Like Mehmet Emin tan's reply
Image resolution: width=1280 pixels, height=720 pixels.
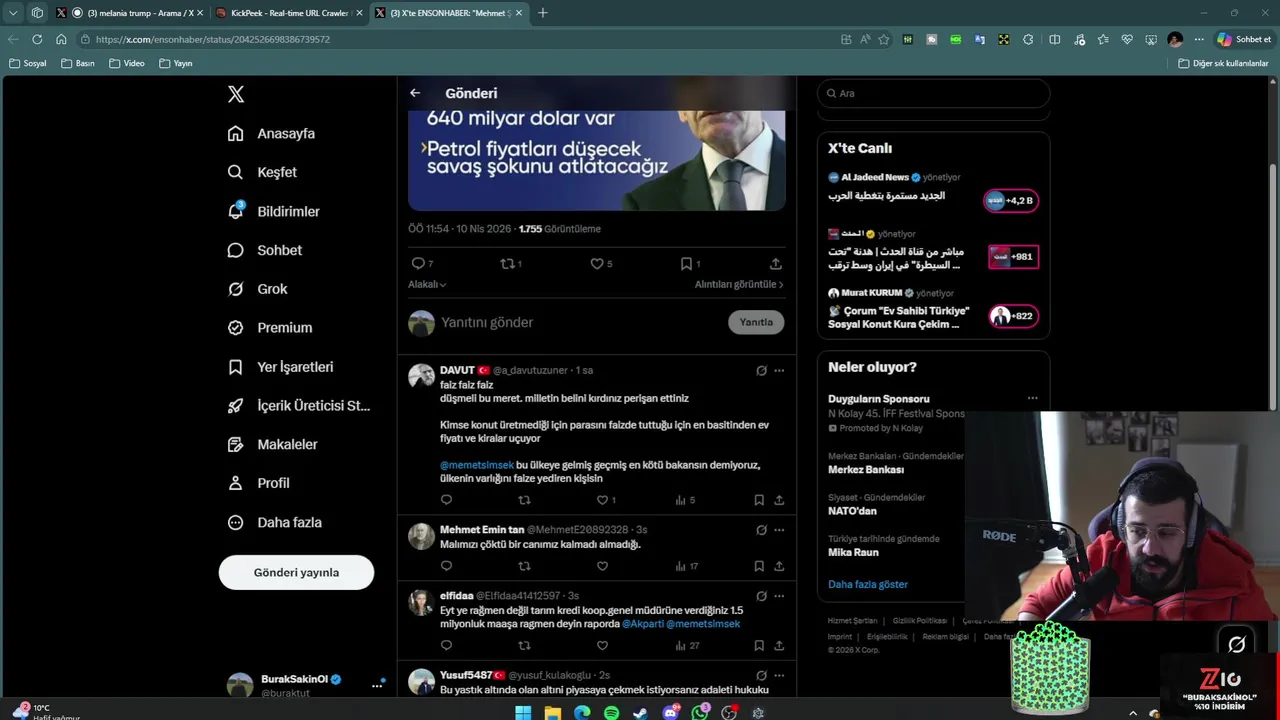pos(602,566)
